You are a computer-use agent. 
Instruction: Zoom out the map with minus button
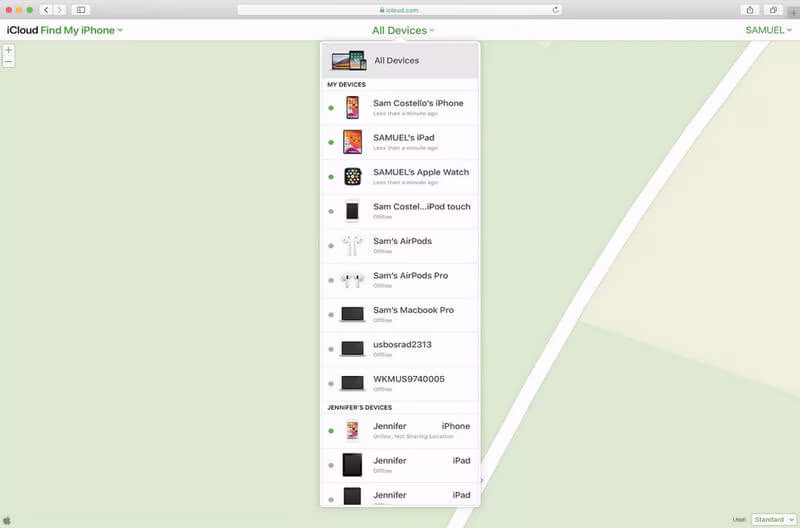coord(8,62)
